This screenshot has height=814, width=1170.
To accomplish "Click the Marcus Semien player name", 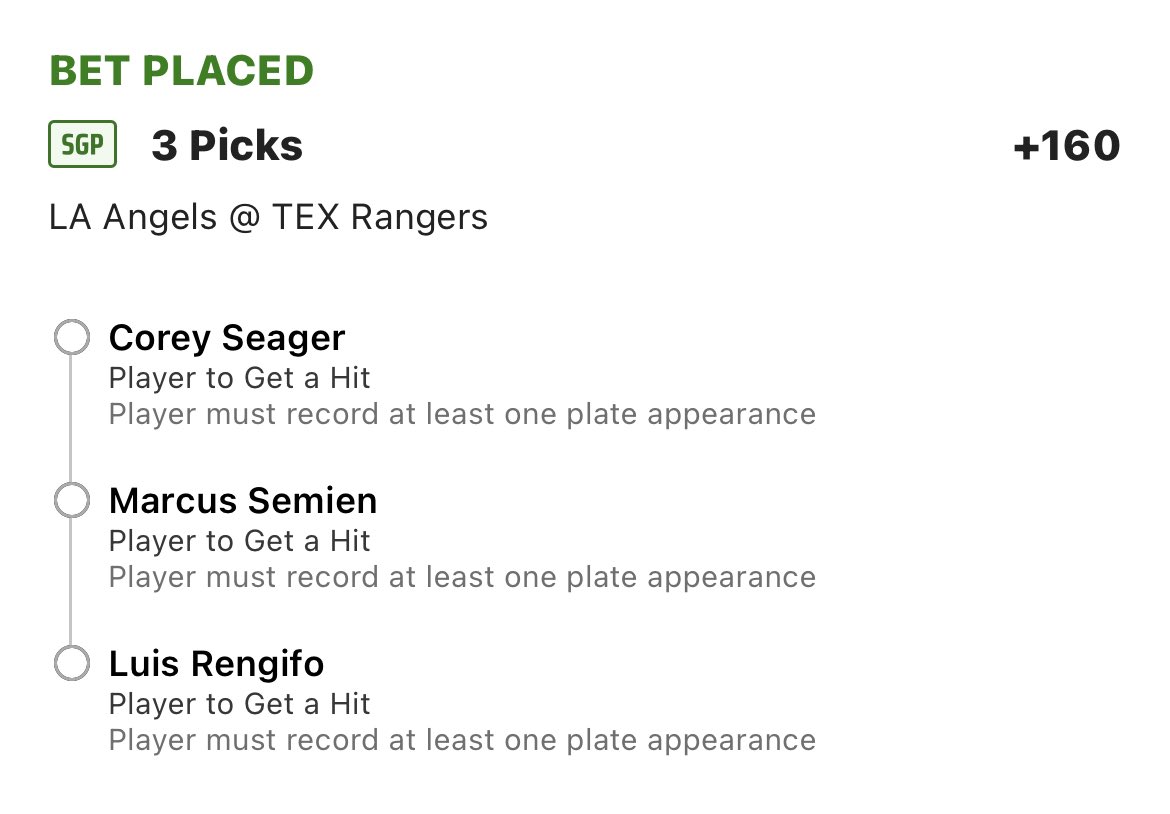I will click(243, 500).
